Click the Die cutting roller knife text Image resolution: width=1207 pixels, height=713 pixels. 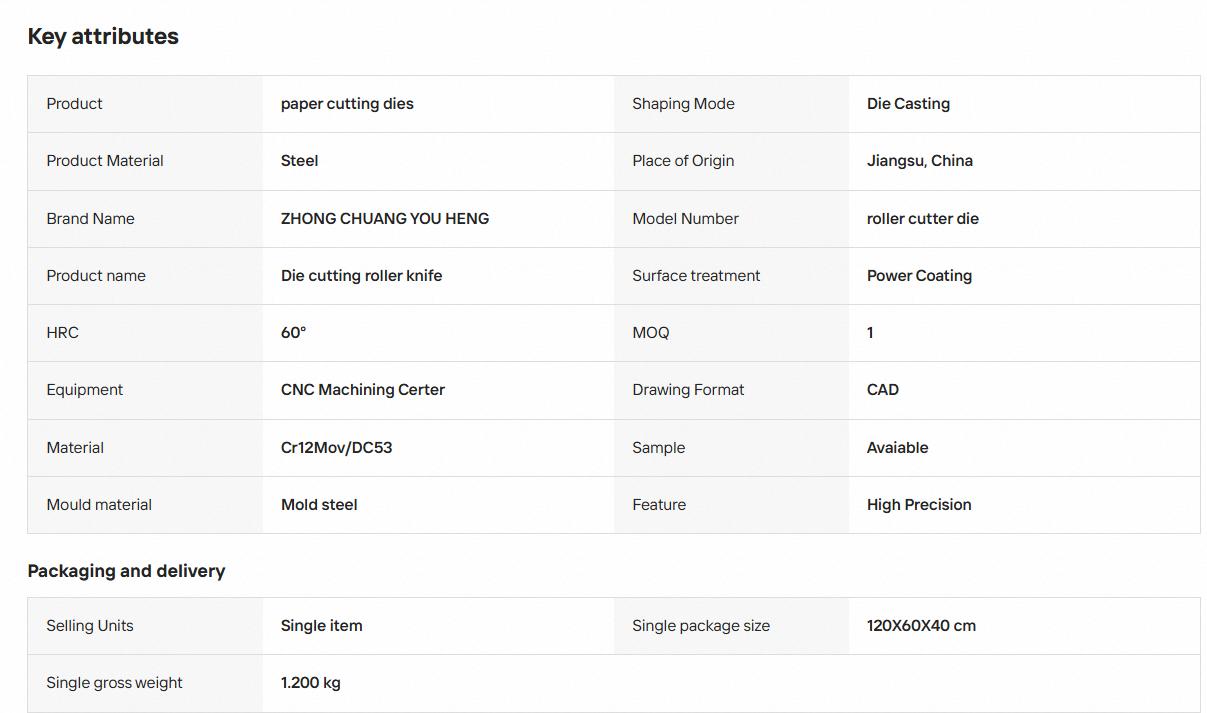(x=361, y=276)
